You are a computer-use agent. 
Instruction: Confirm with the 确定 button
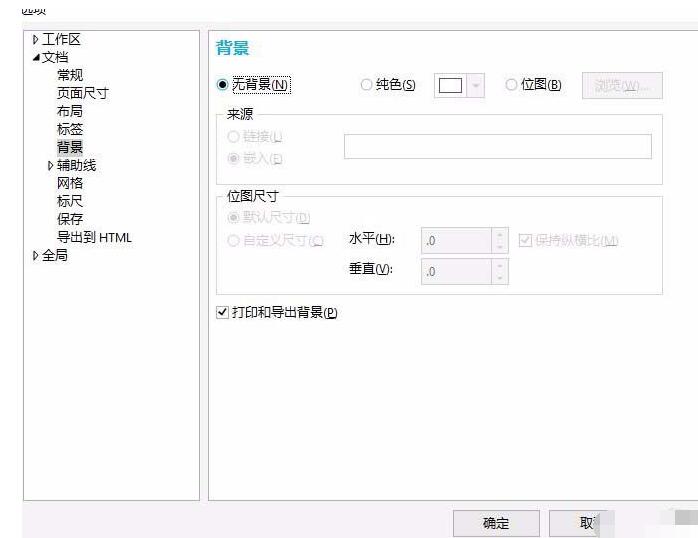tap(496, 523)
